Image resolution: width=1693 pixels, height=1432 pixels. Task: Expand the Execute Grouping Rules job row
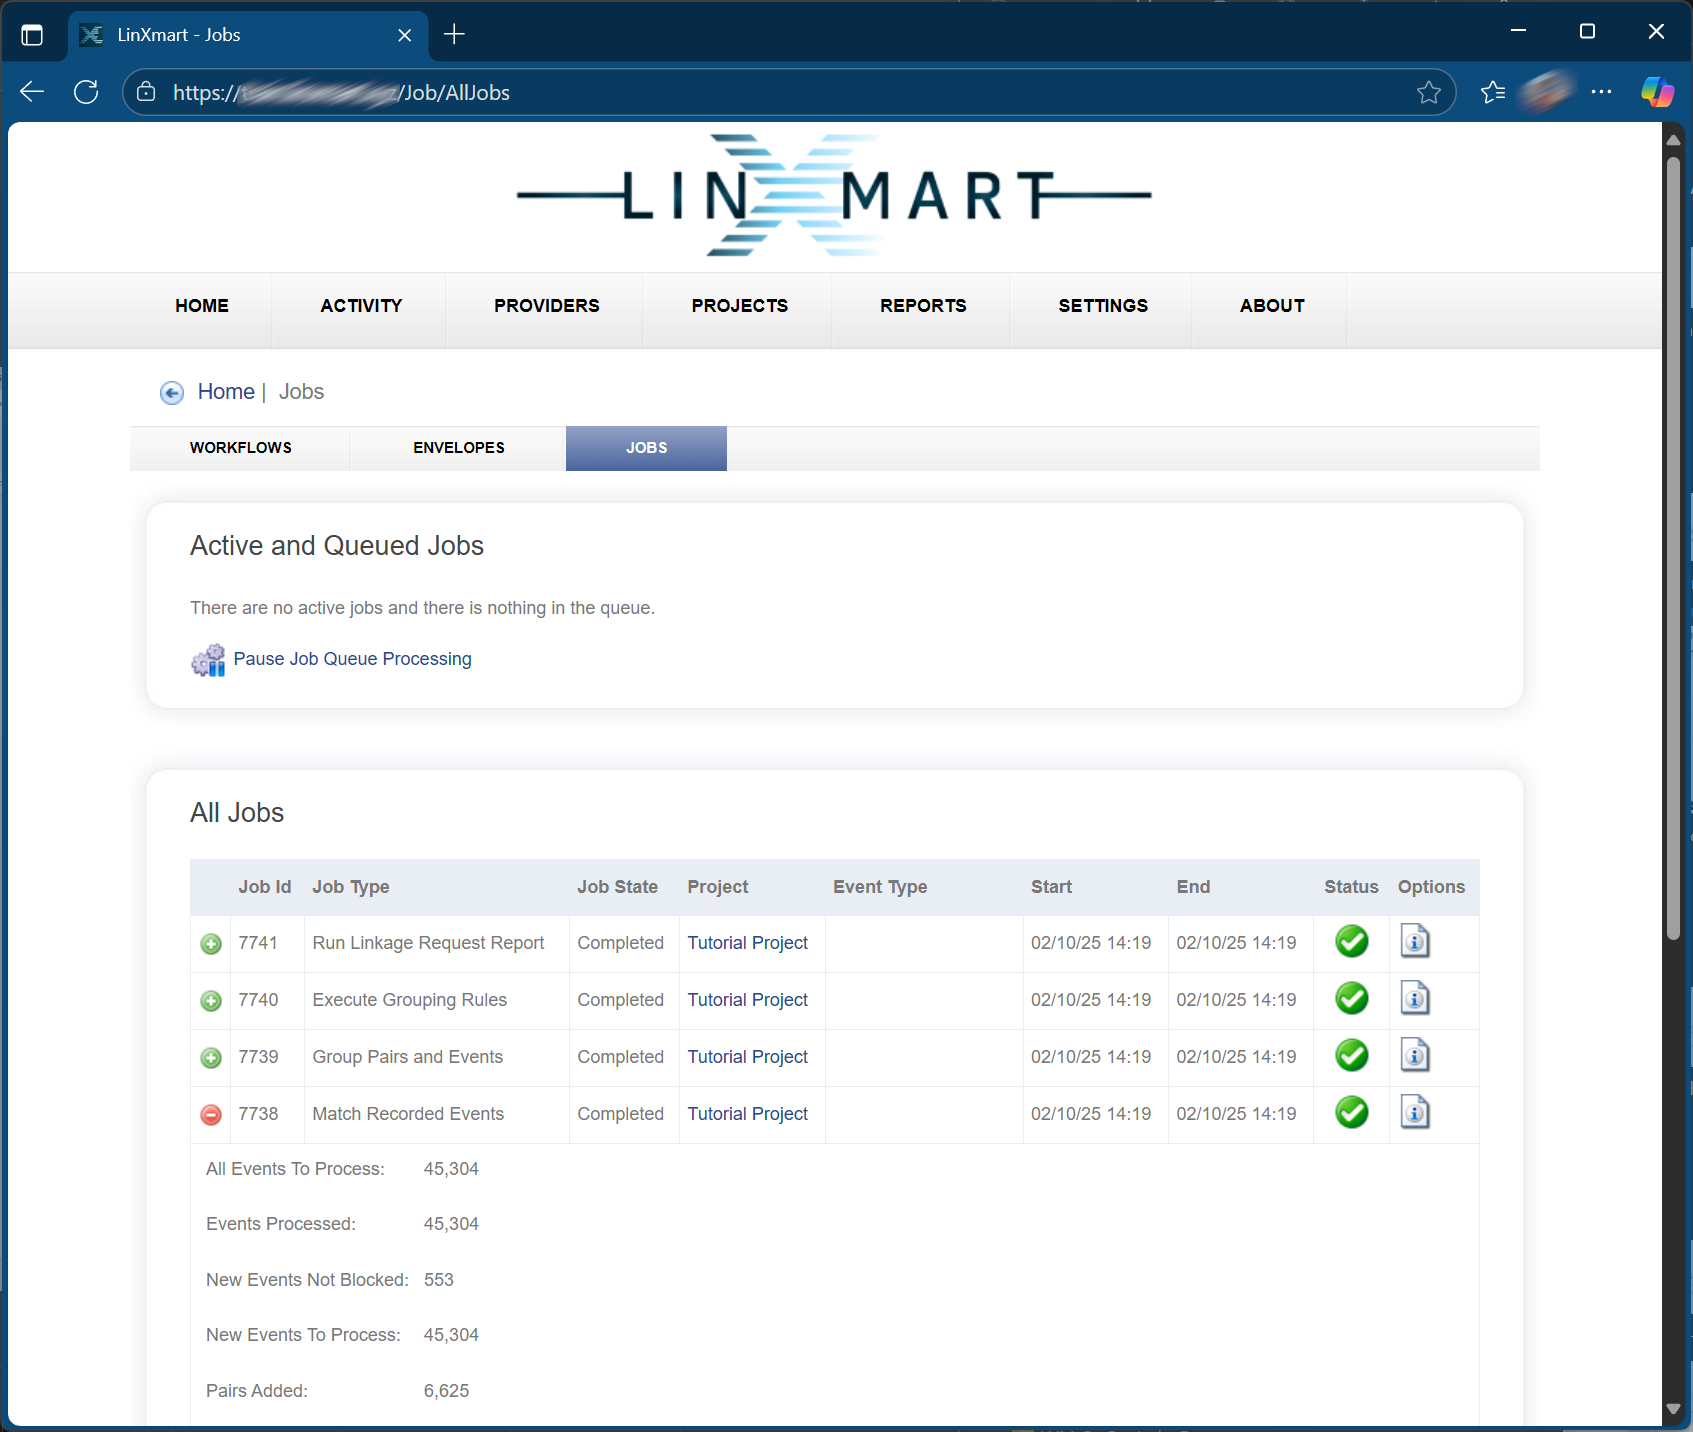(211, 1001)
